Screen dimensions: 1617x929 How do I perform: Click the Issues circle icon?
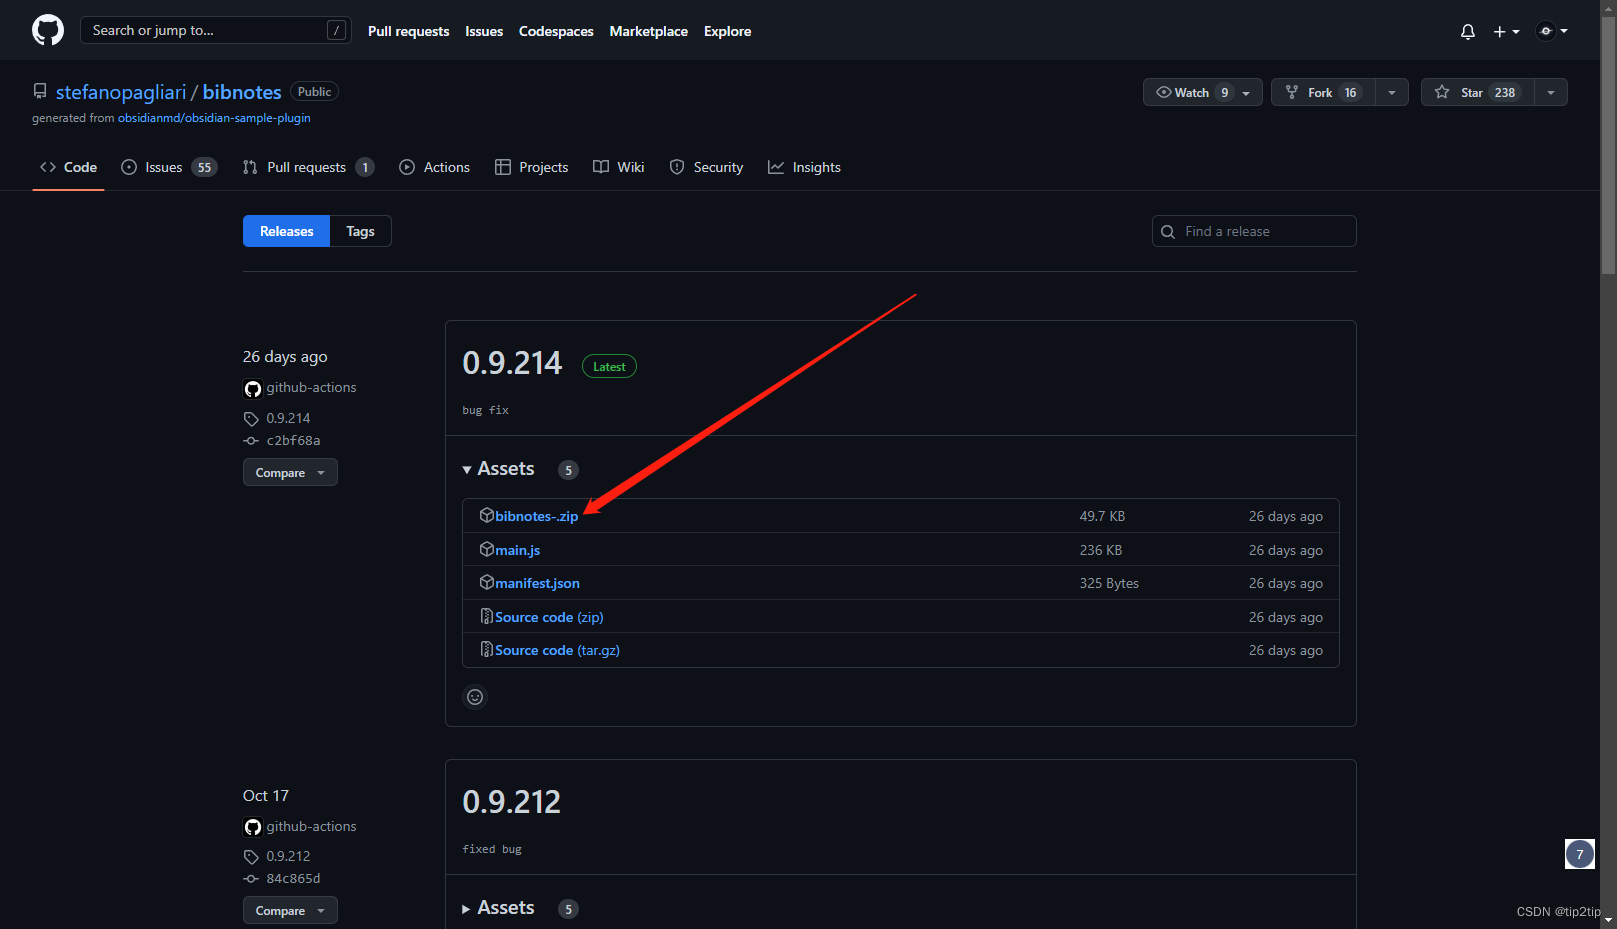[129, 167]
